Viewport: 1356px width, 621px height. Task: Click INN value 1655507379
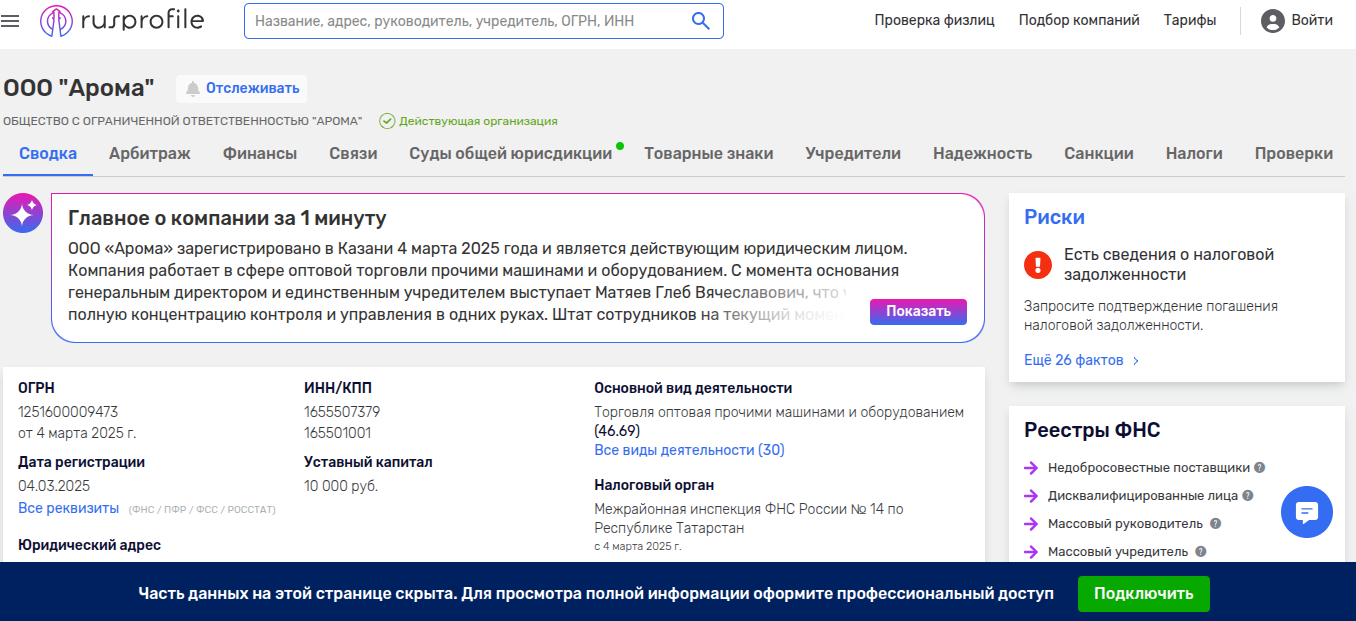tap(342, 412)
